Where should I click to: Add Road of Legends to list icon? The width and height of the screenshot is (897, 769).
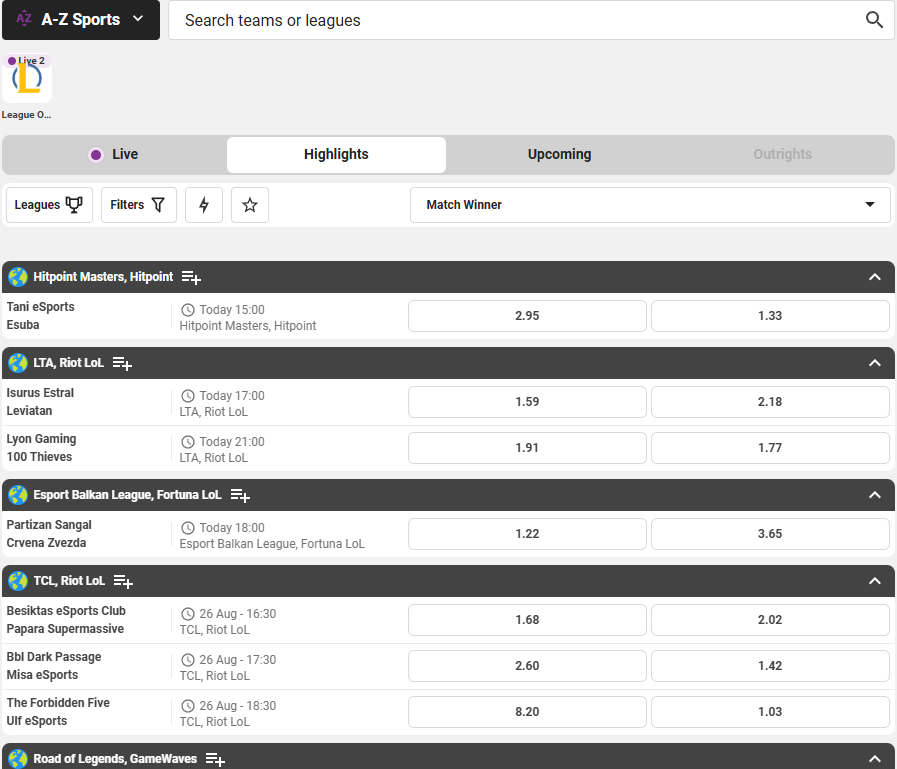[x=215, y=759]
